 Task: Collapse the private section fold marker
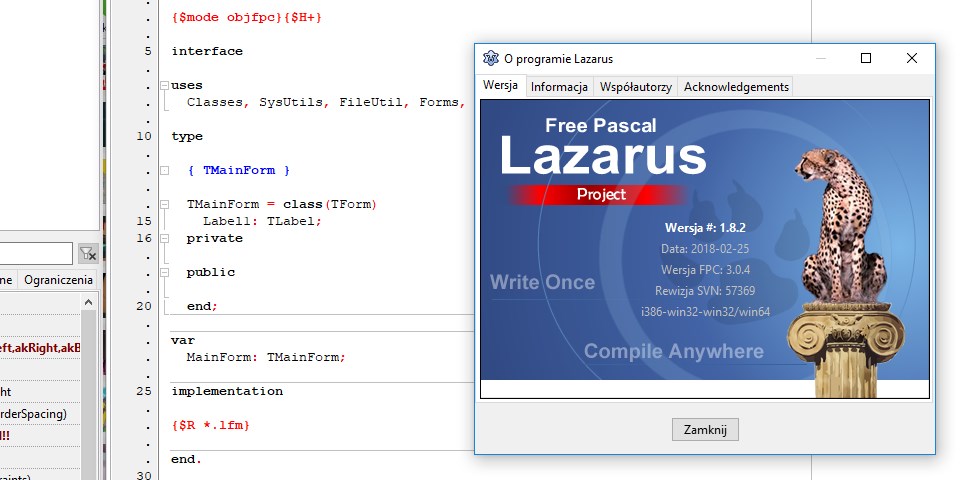click(164, 238)
